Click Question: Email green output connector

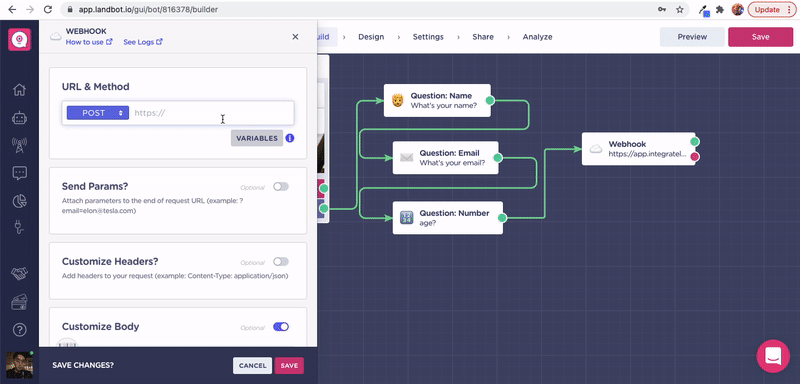coord(498,158)
